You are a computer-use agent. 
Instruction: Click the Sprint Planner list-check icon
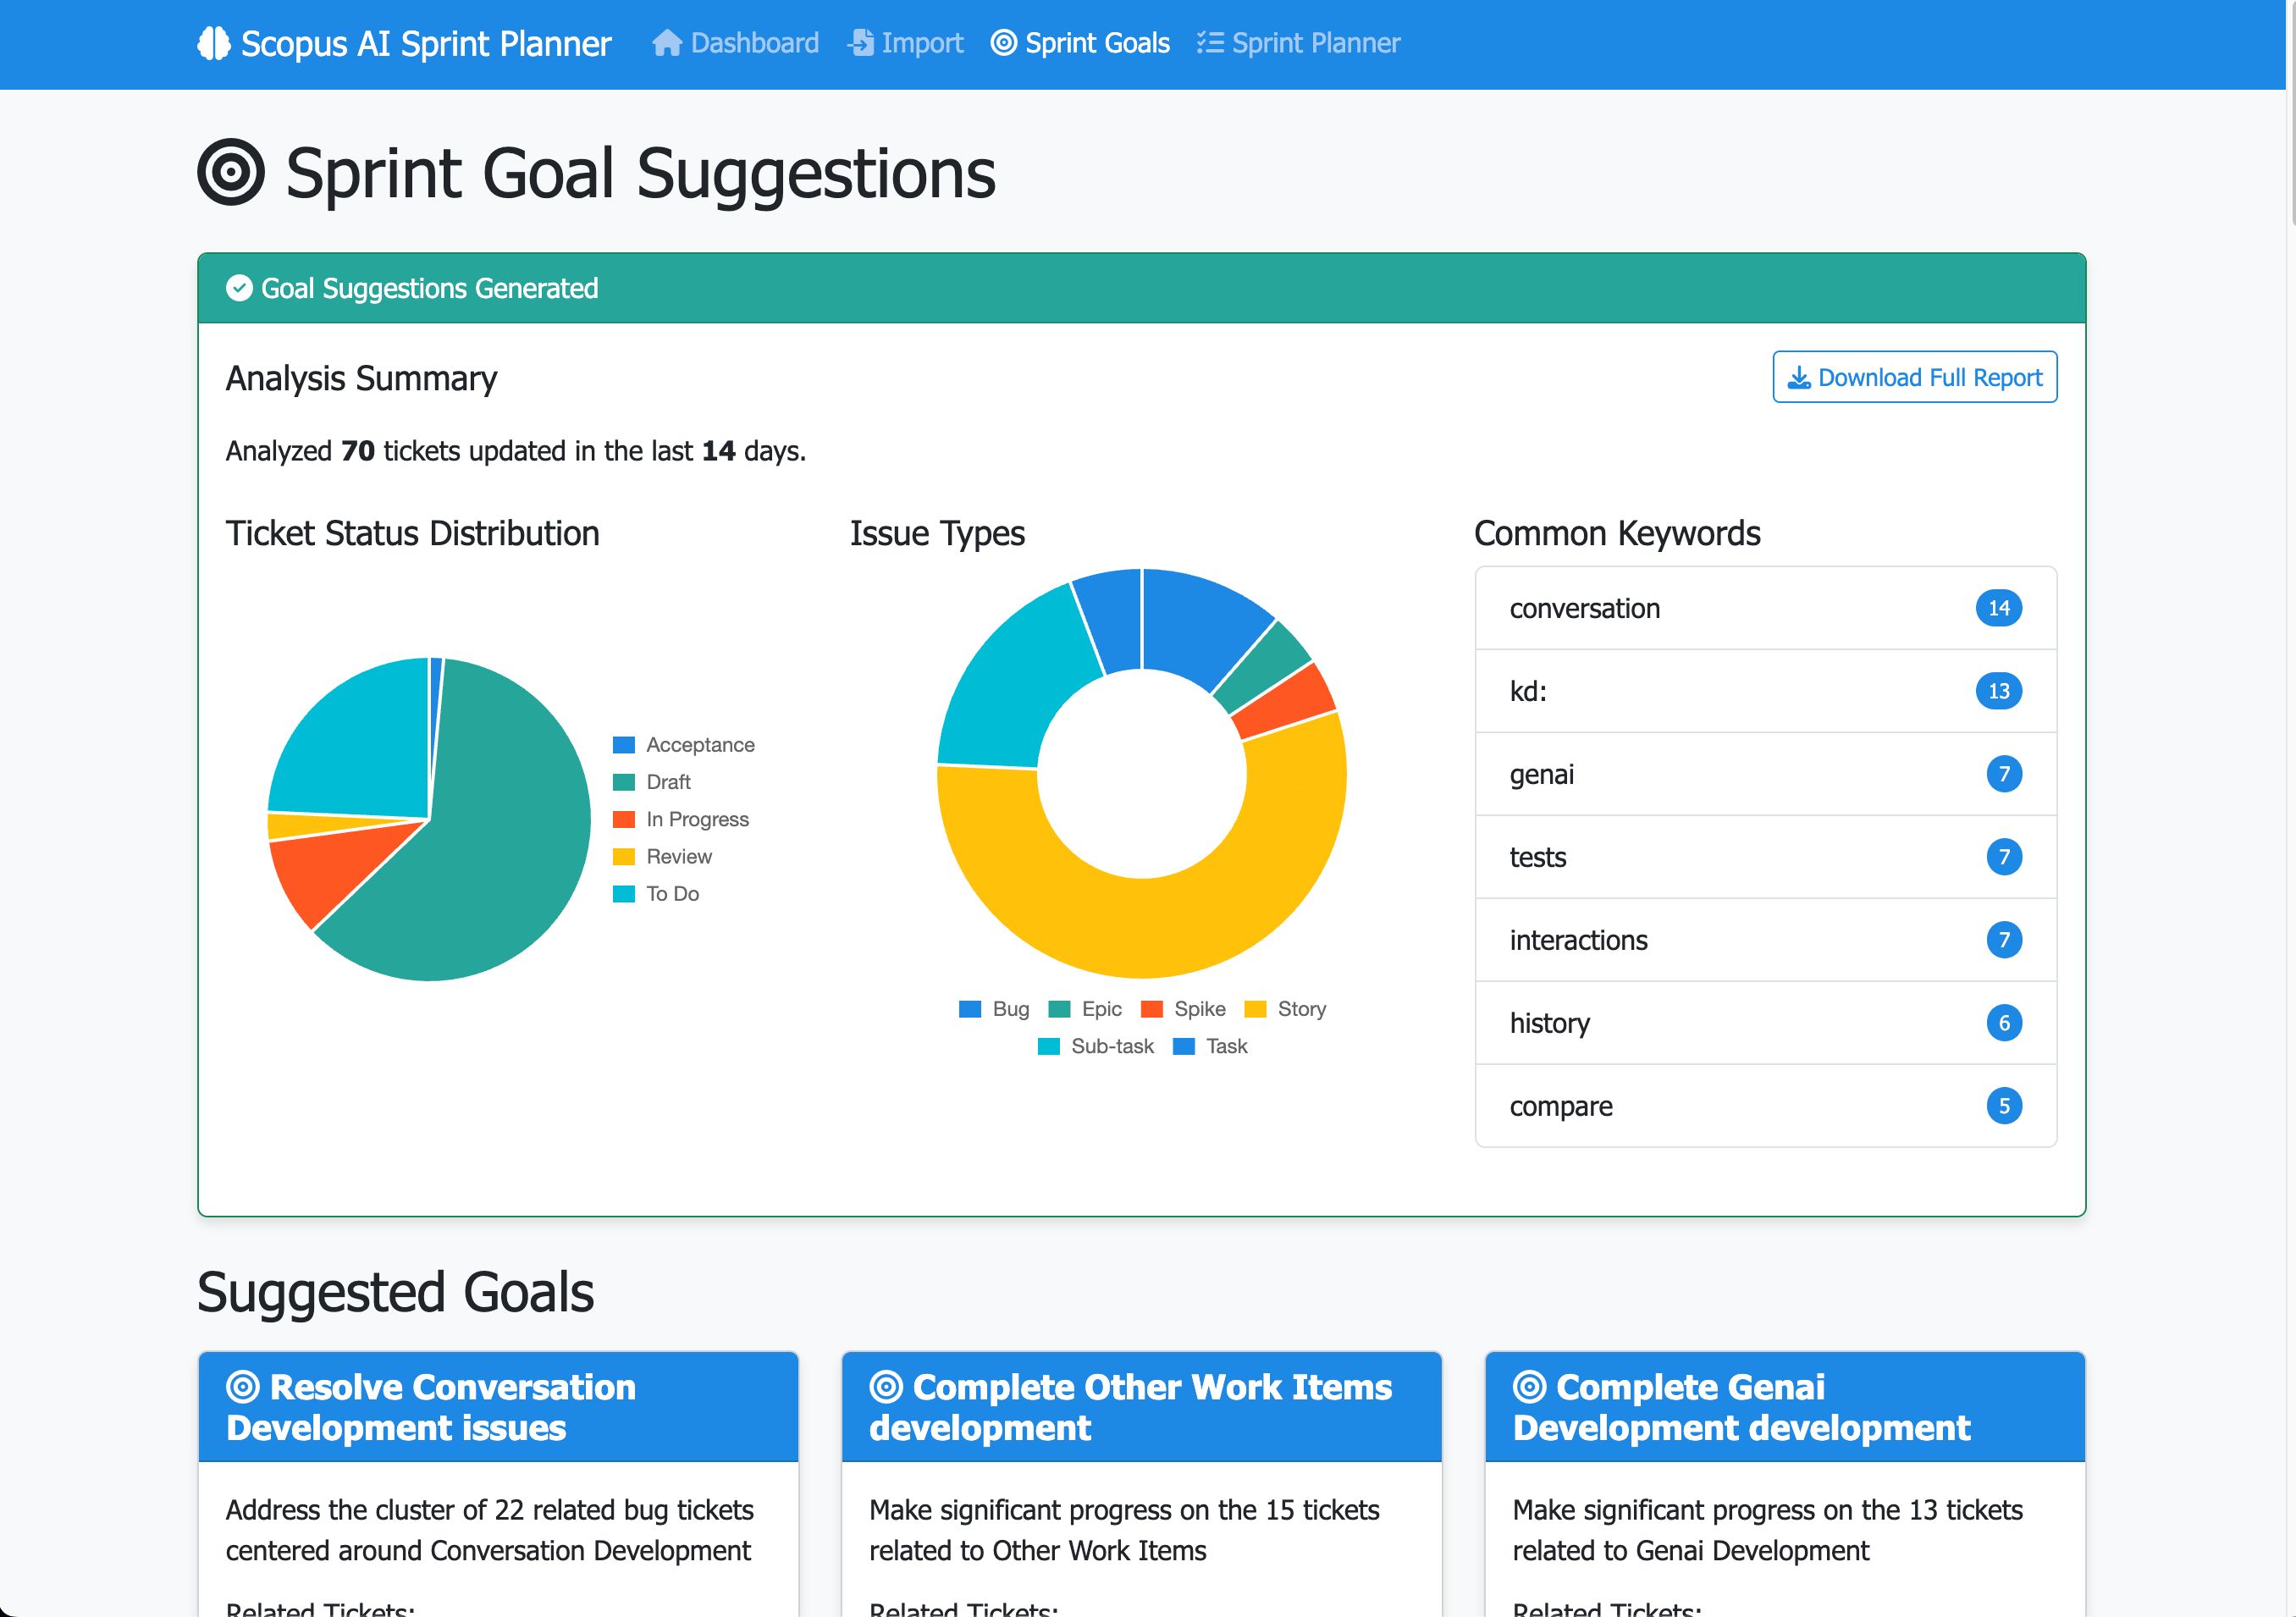[x=1210, y=43]
